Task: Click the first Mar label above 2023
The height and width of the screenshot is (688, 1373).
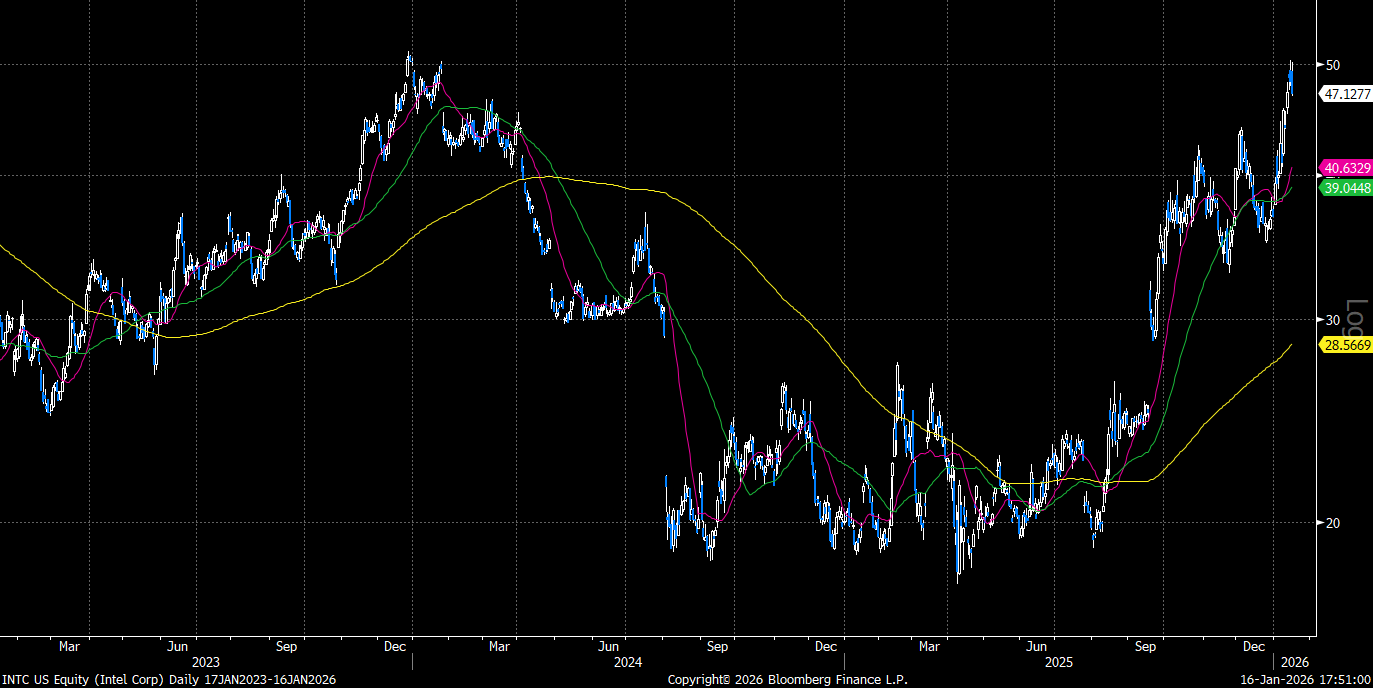Action: pyautogui.click(x=69, y=646)
